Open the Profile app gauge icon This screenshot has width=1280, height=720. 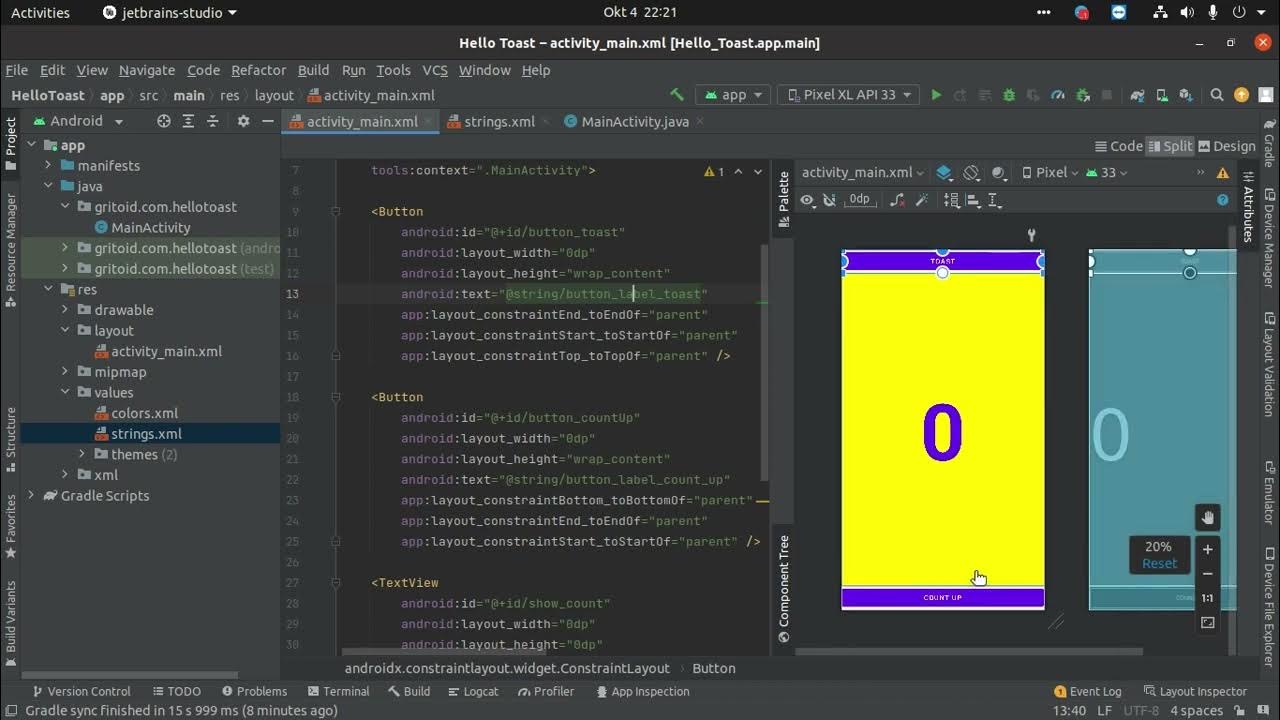(1058, 95)
